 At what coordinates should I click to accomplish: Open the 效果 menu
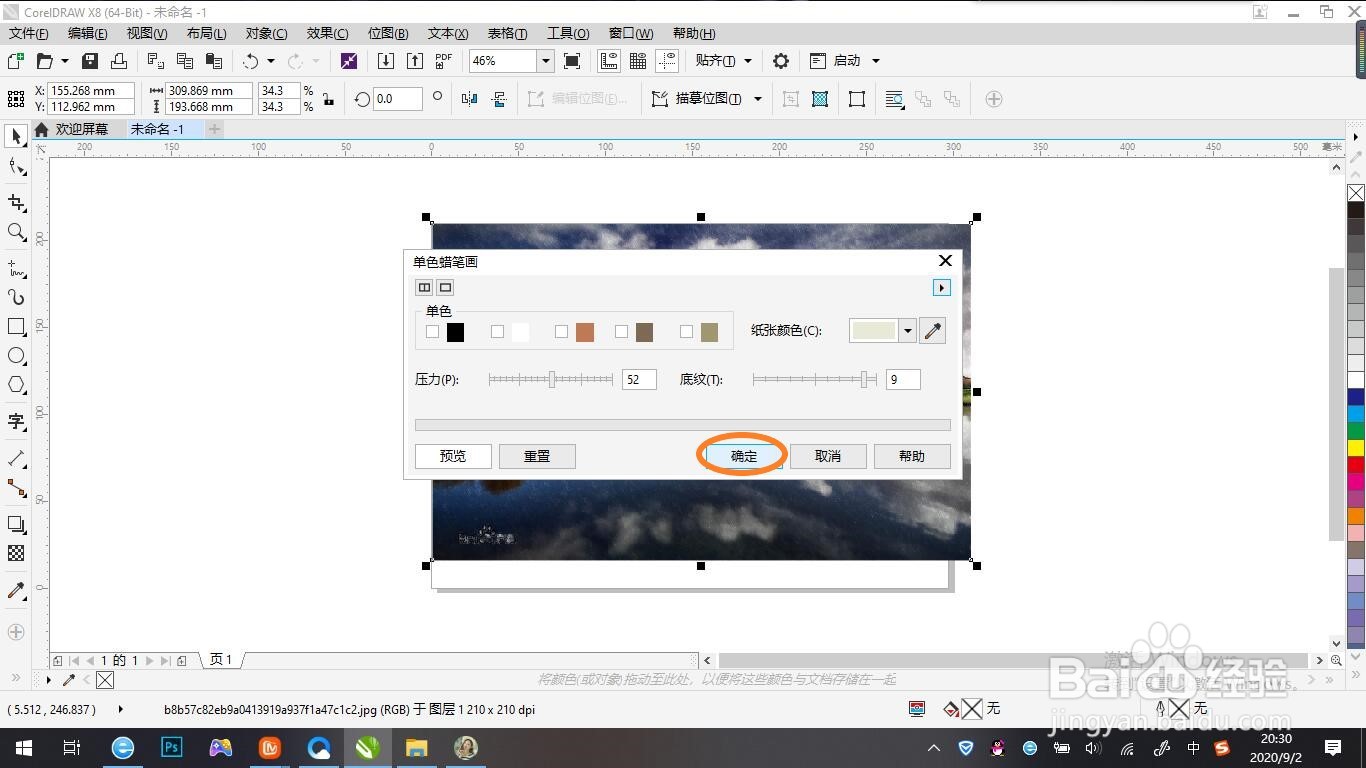327,34
